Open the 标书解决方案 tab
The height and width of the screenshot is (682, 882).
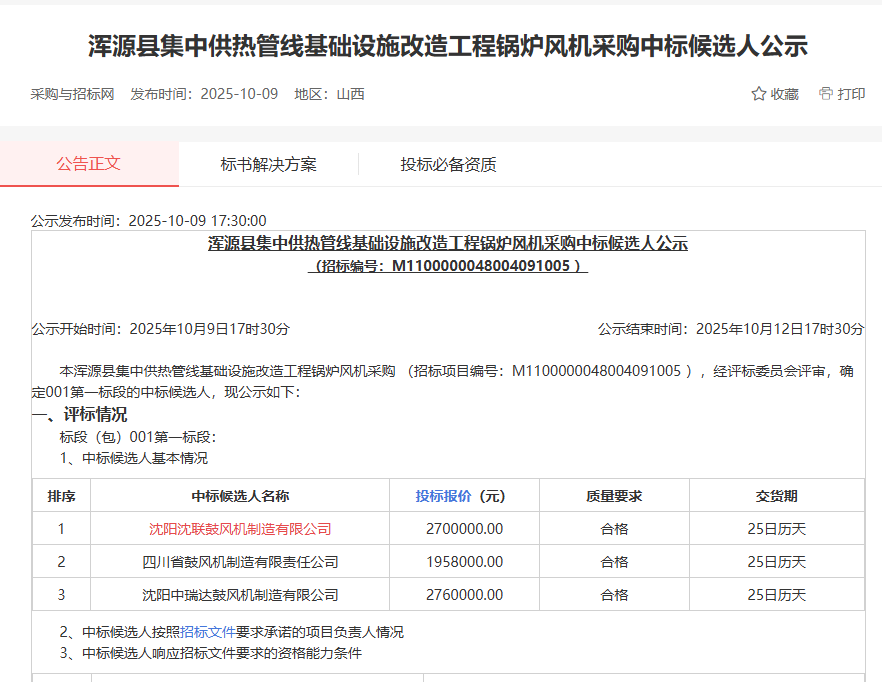(x=268, y=164)
